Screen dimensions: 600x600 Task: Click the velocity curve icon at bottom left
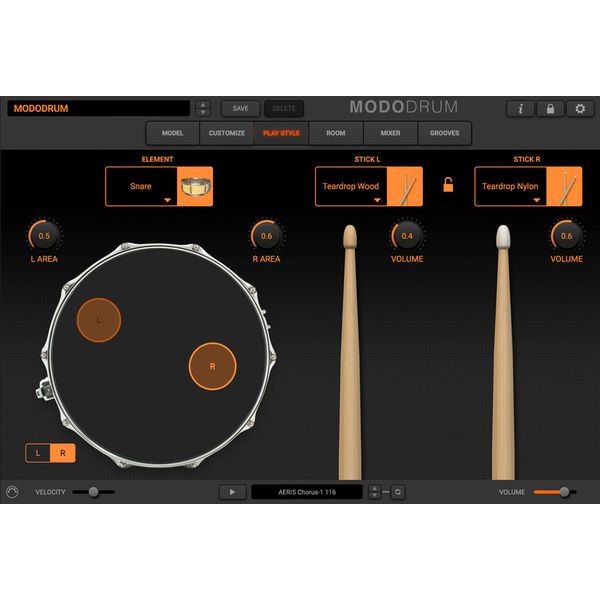point(12,492)
